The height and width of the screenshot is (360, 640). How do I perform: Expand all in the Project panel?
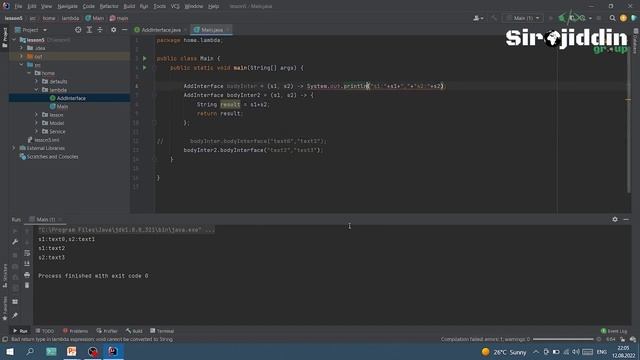[89, 30]
